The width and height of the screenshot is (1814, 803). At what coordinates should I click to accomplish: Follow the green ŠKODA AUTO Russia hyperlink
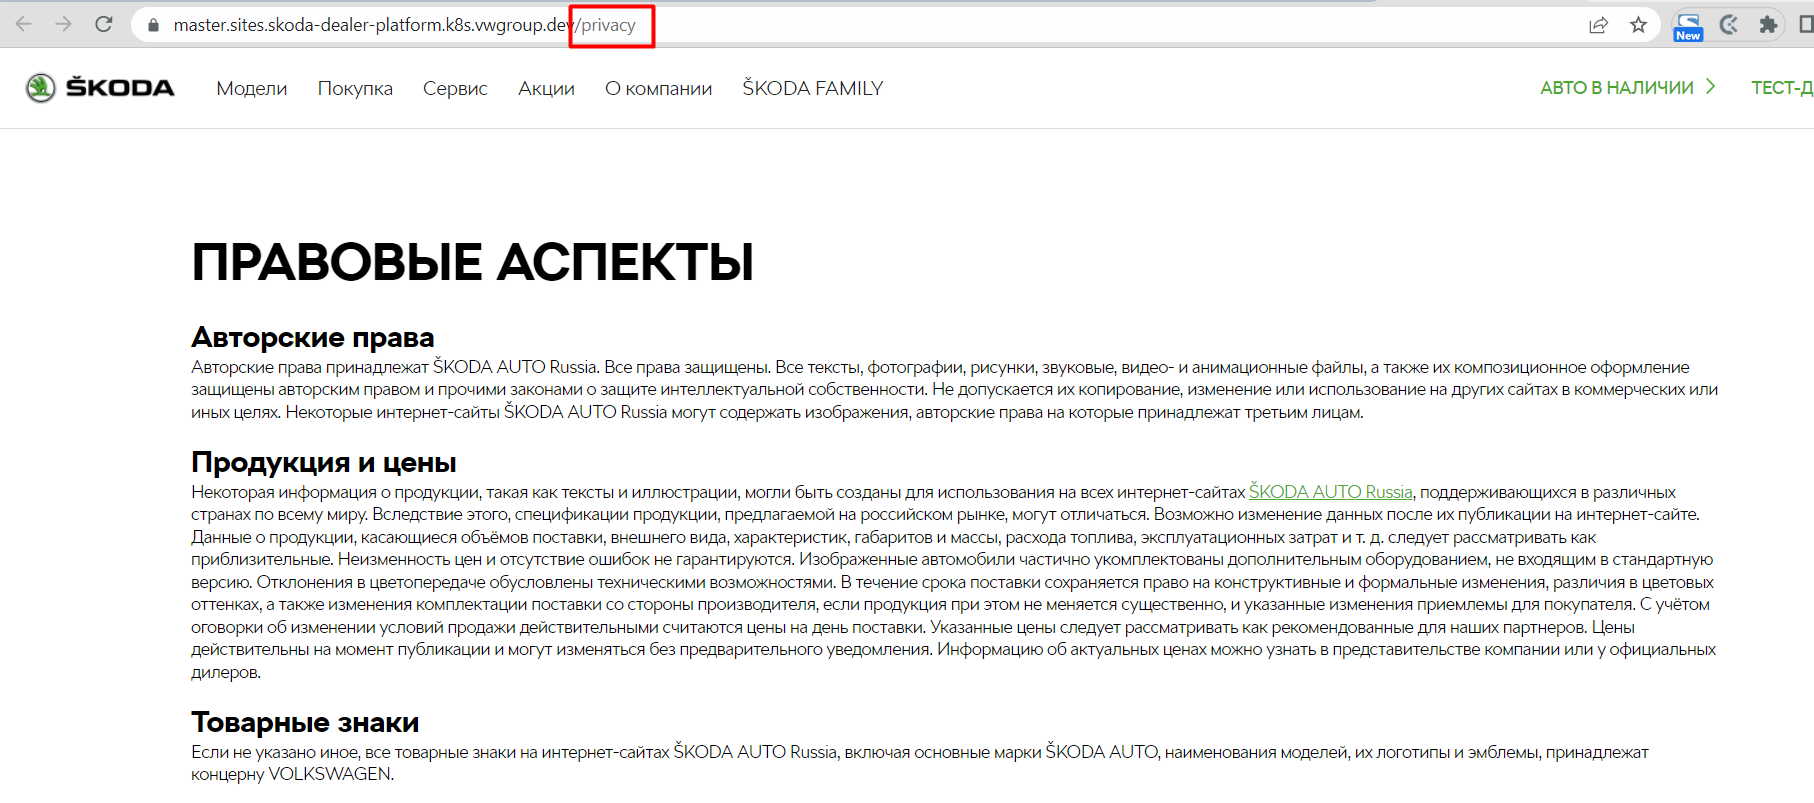pyautogui.click(x=1330, y=492)
